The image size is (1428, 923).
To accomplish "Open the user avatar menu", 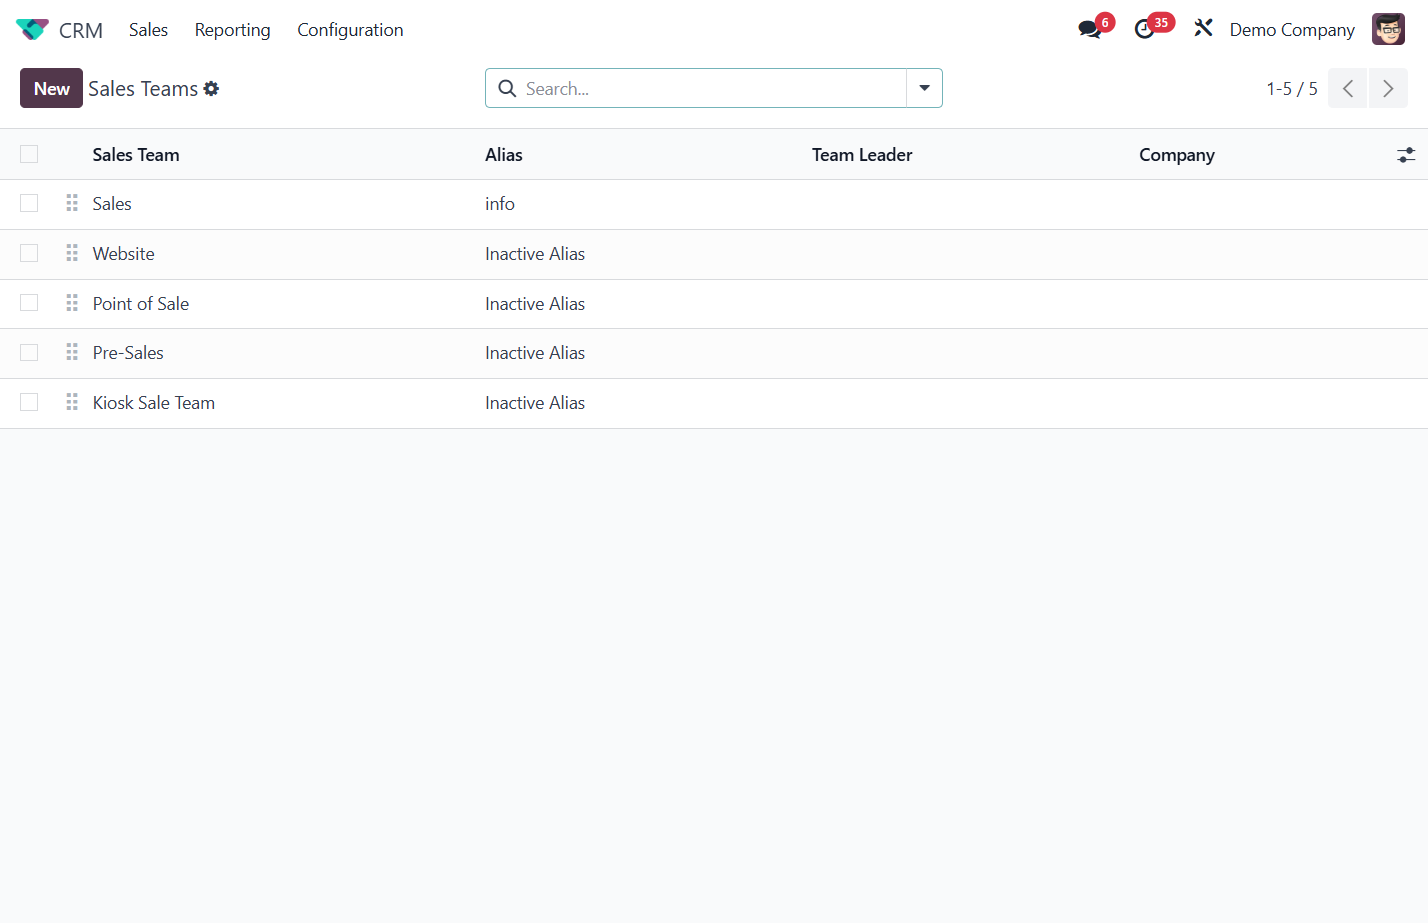I will pyautogui.click(x=1388, y=29).
